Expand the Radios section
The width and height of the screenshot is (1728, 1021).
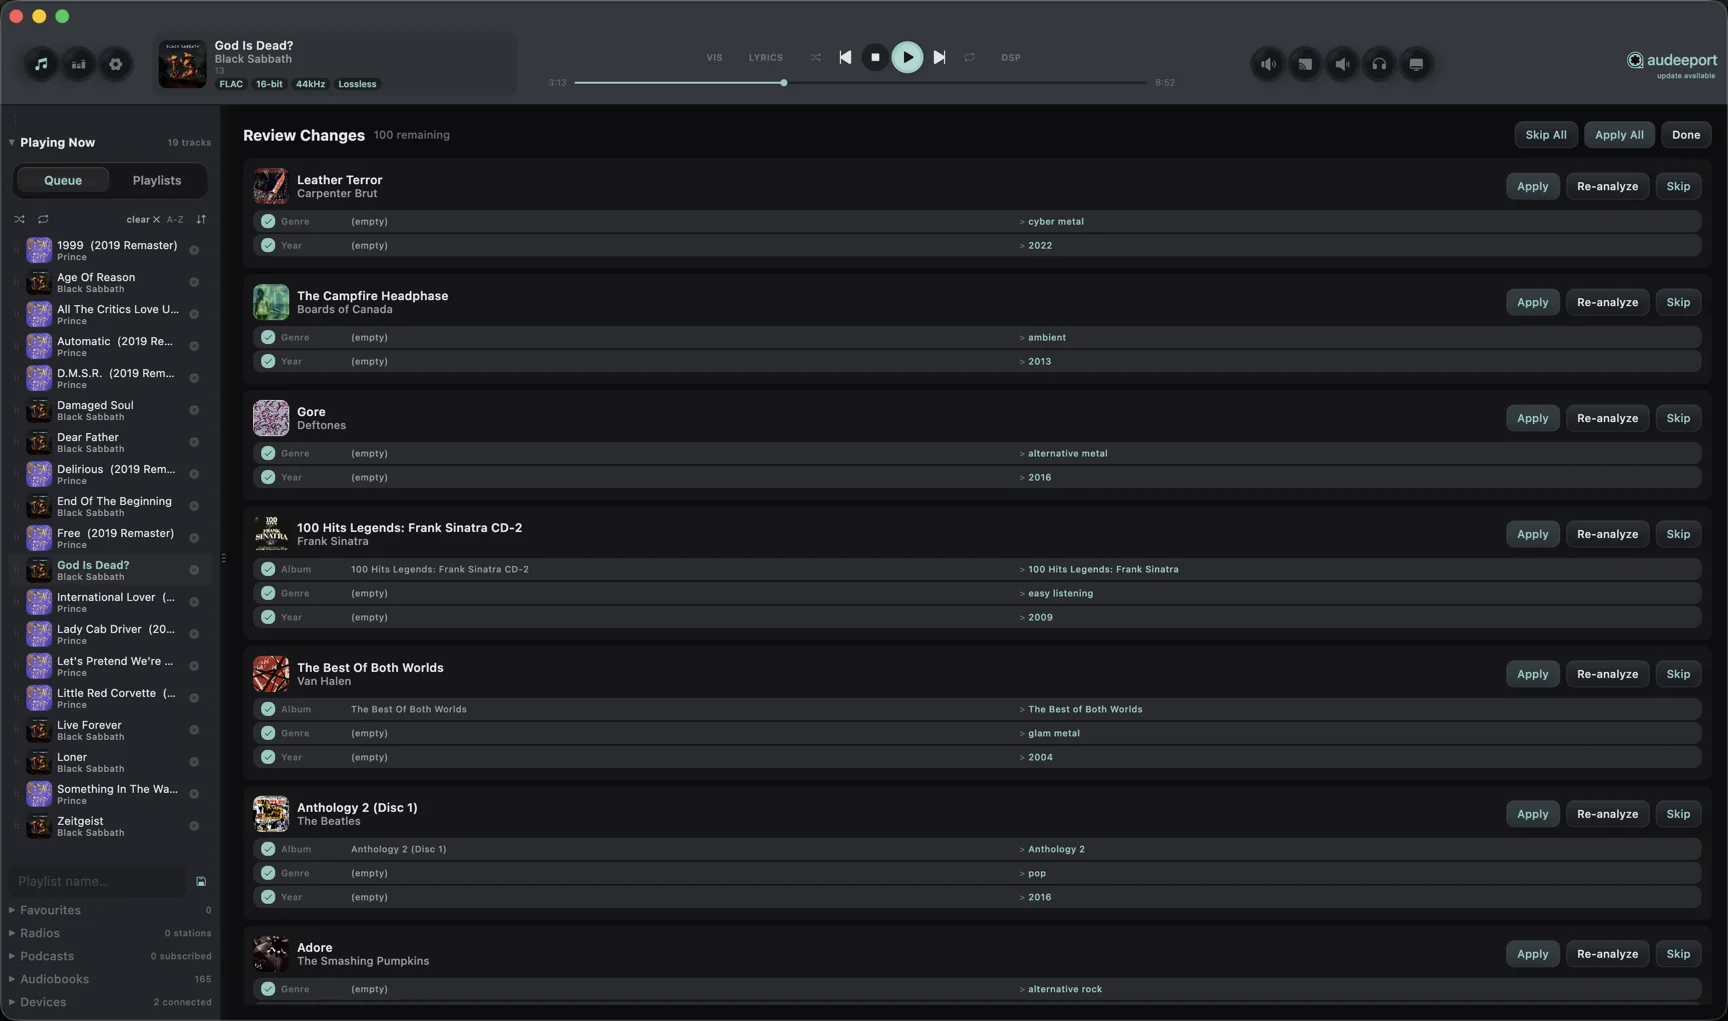[12, 933]
